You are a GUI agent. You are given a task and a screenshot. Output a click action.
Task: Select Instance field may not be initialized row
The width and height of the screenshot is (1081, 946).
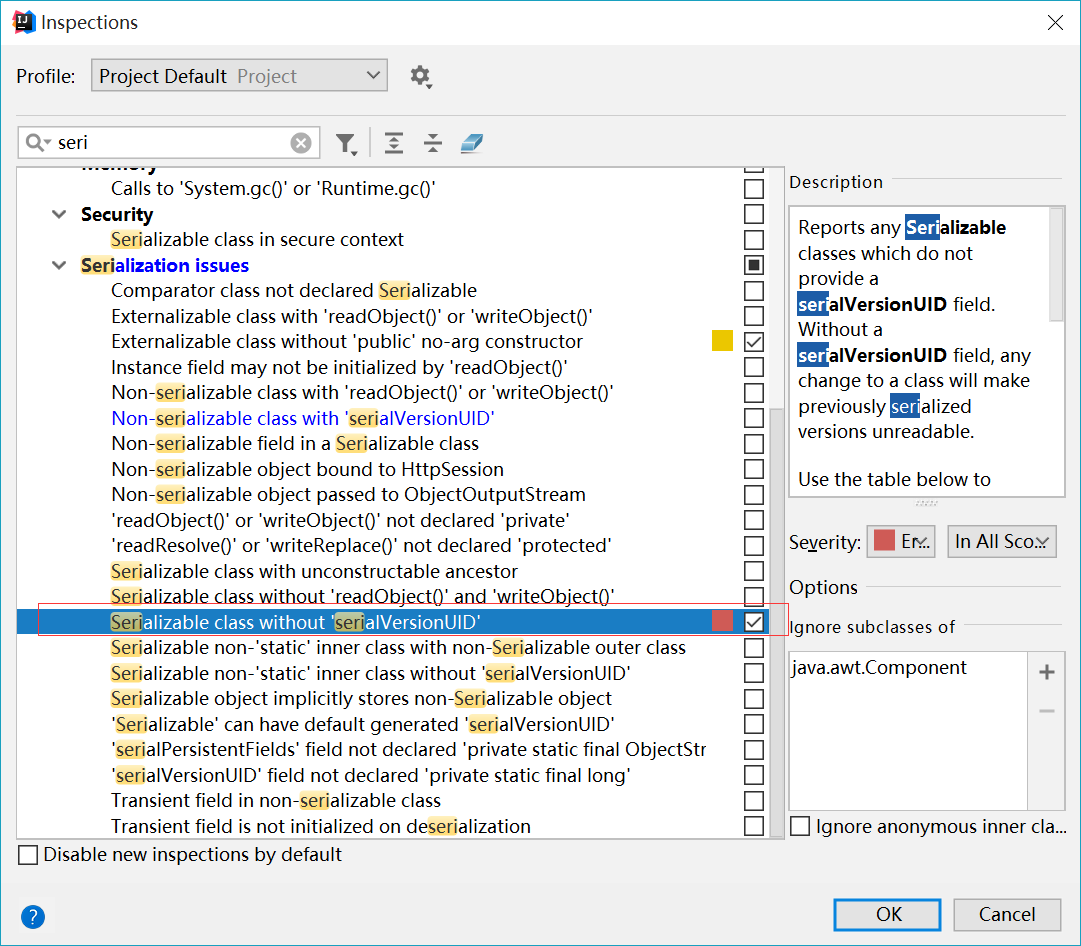coord(339,367)
